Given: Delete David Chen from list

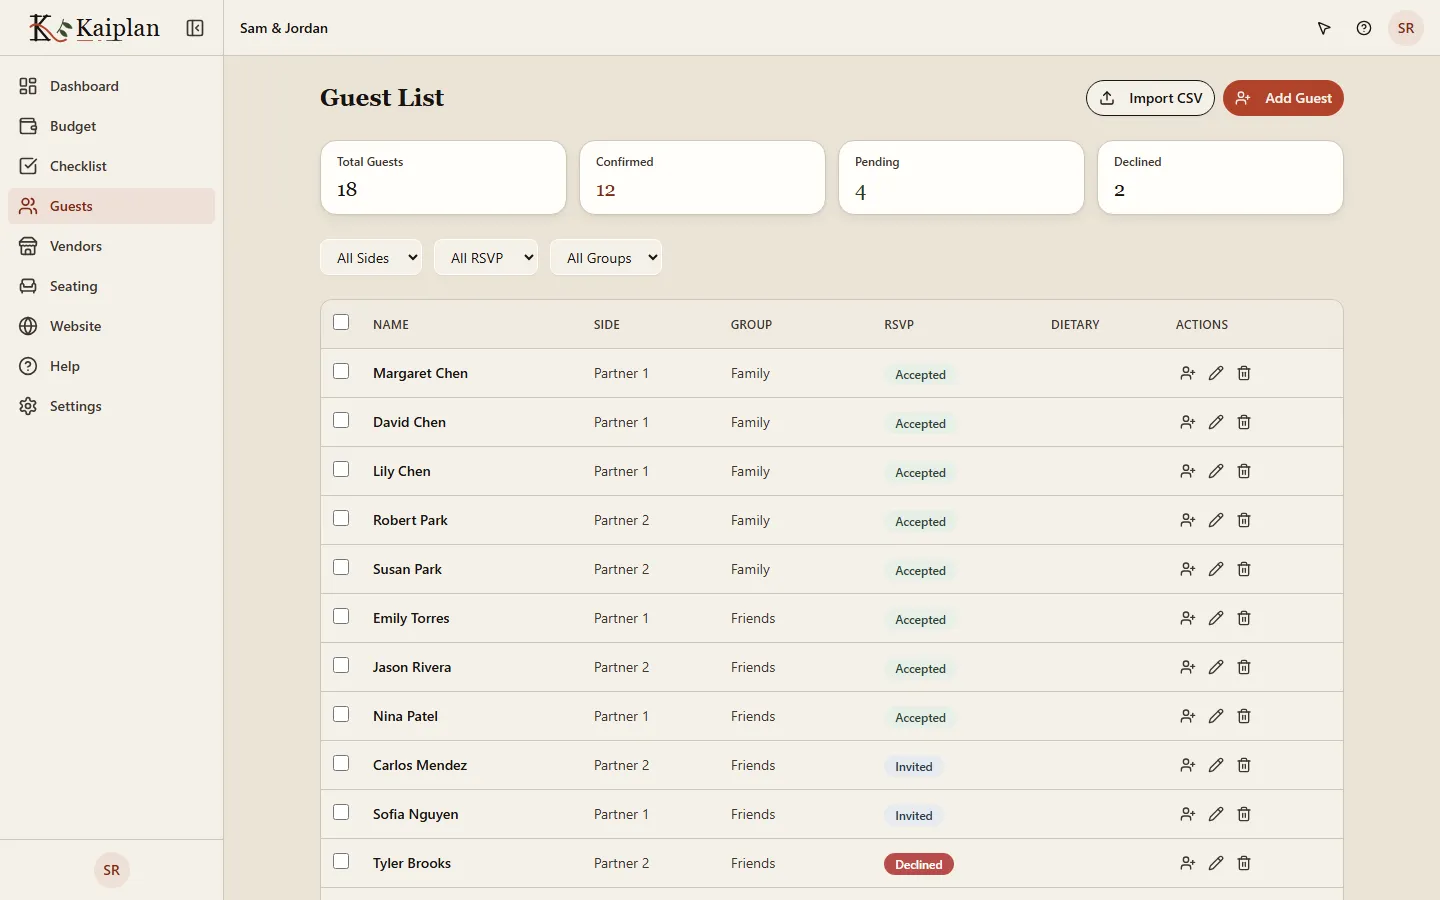Looking at the screenshot, I should pyautogui.click(x=1244, y=422).
